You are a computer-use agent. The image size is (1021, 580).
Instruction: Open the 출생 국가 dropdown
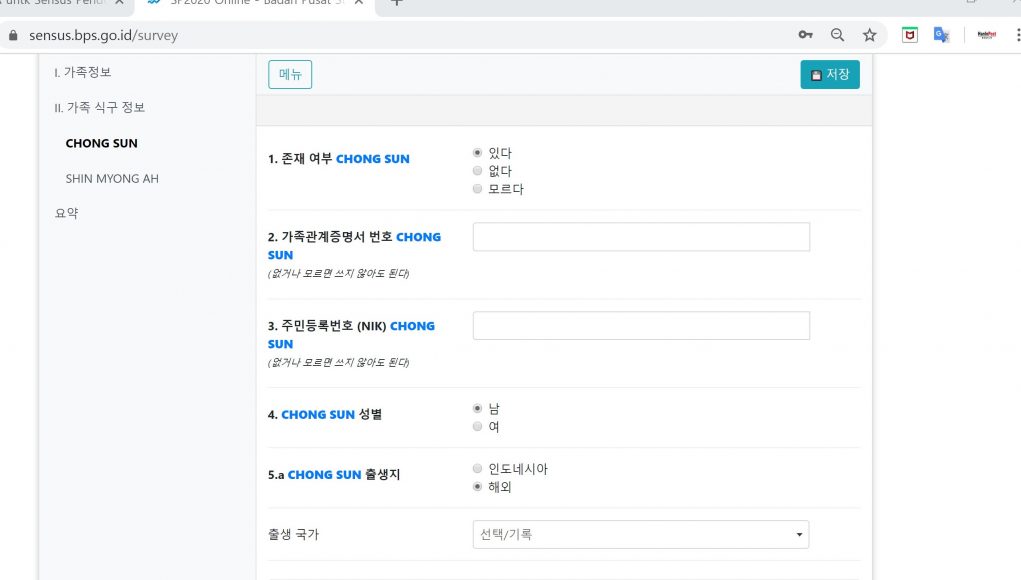click(640, 535)
